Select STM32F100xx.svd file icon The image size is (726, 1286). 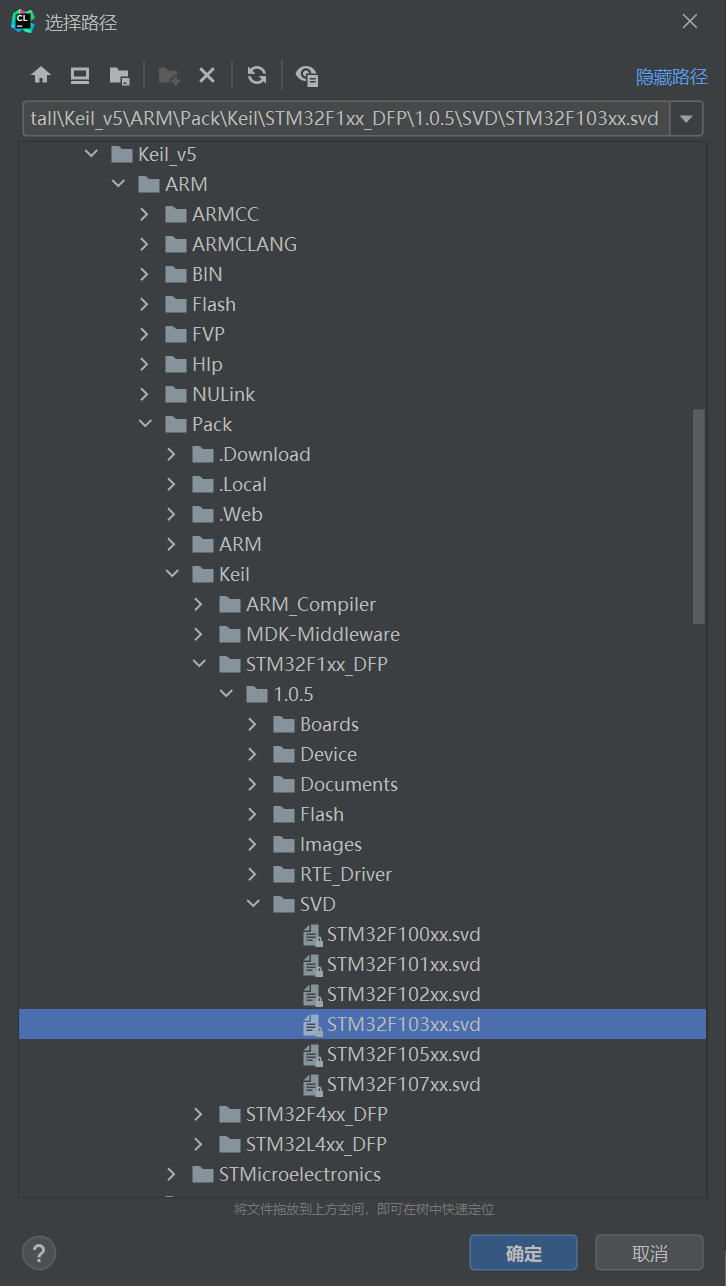(311, 935)
